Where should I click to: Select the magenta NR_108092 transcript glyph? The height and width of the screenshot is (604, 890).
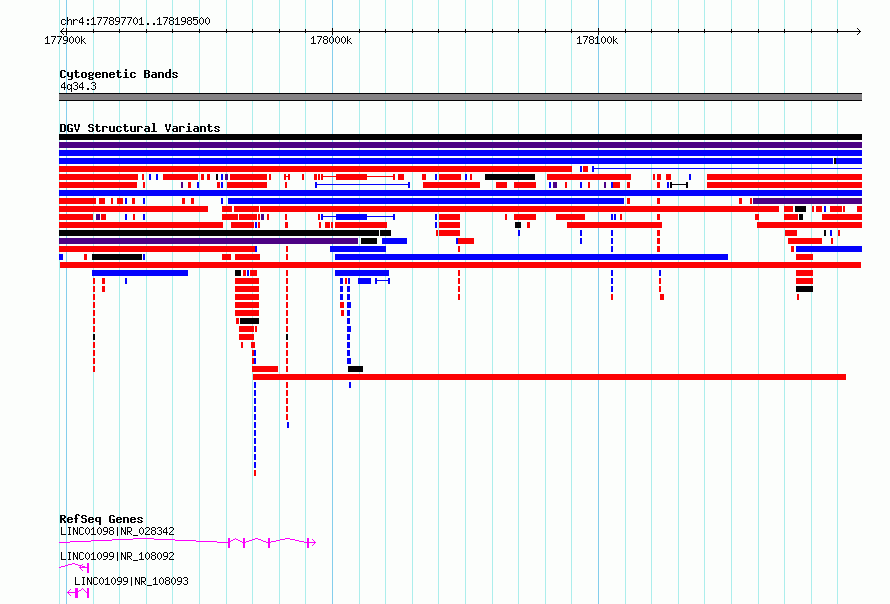click(74, 567)
